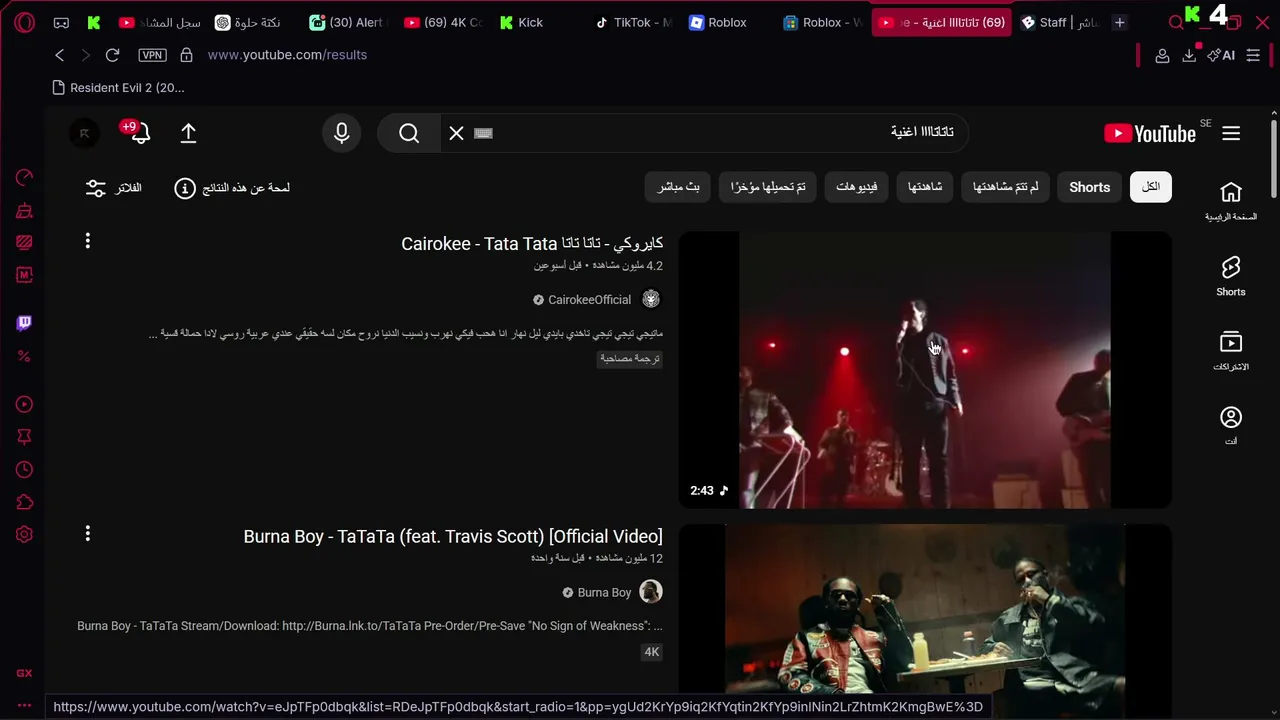The height and width of the screenshot is (720, 1280).
Task: Play the Burna Boy TaTaTa video thumbnail
Action: pos(925,609)
